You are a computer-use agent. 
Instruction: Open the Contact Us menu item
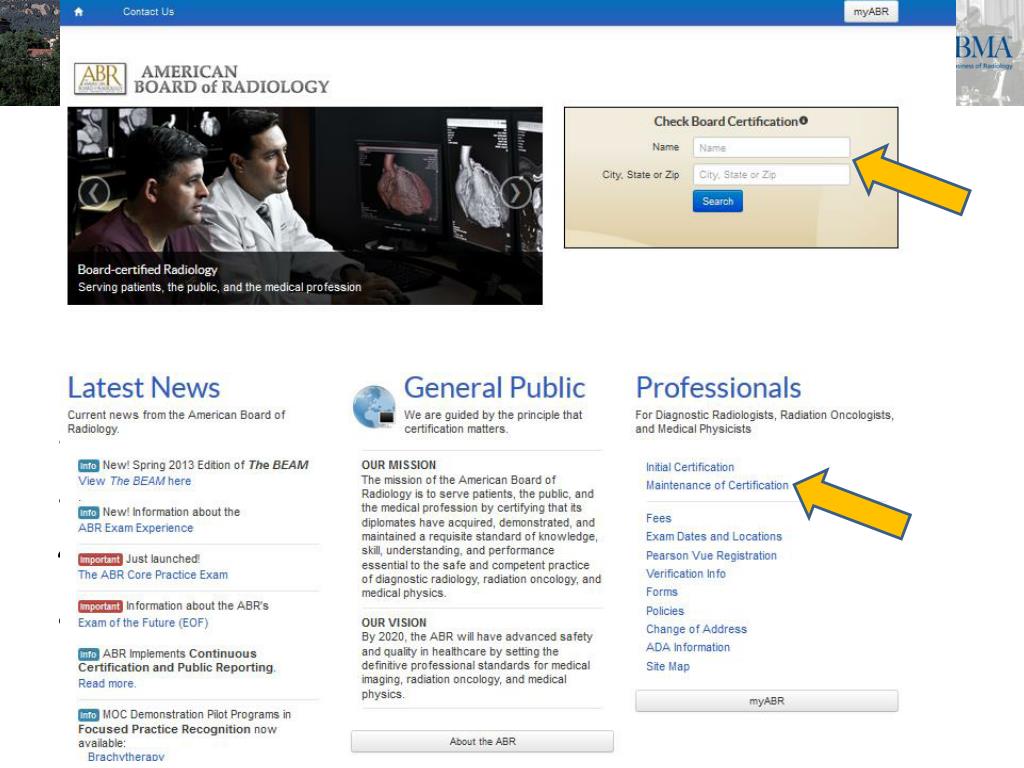click(x=147, y=12)
